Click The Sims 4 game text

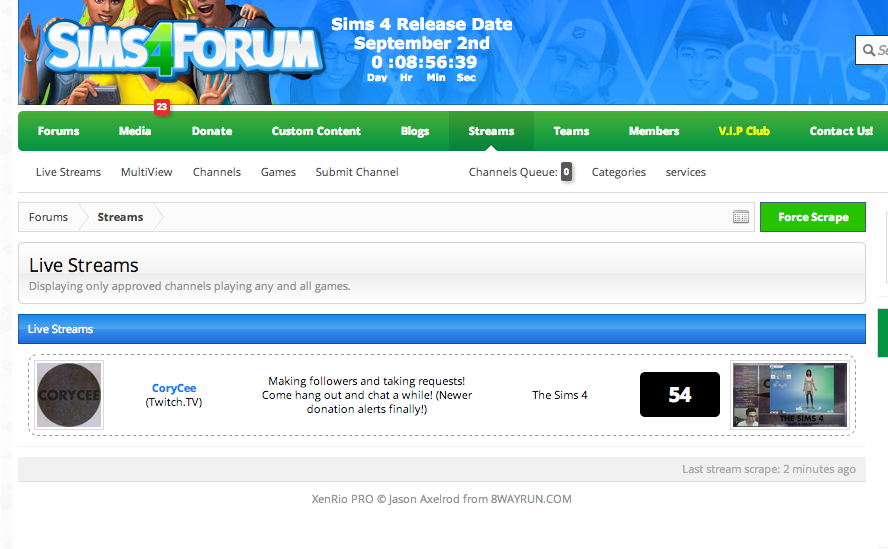[x=560, y=395]
